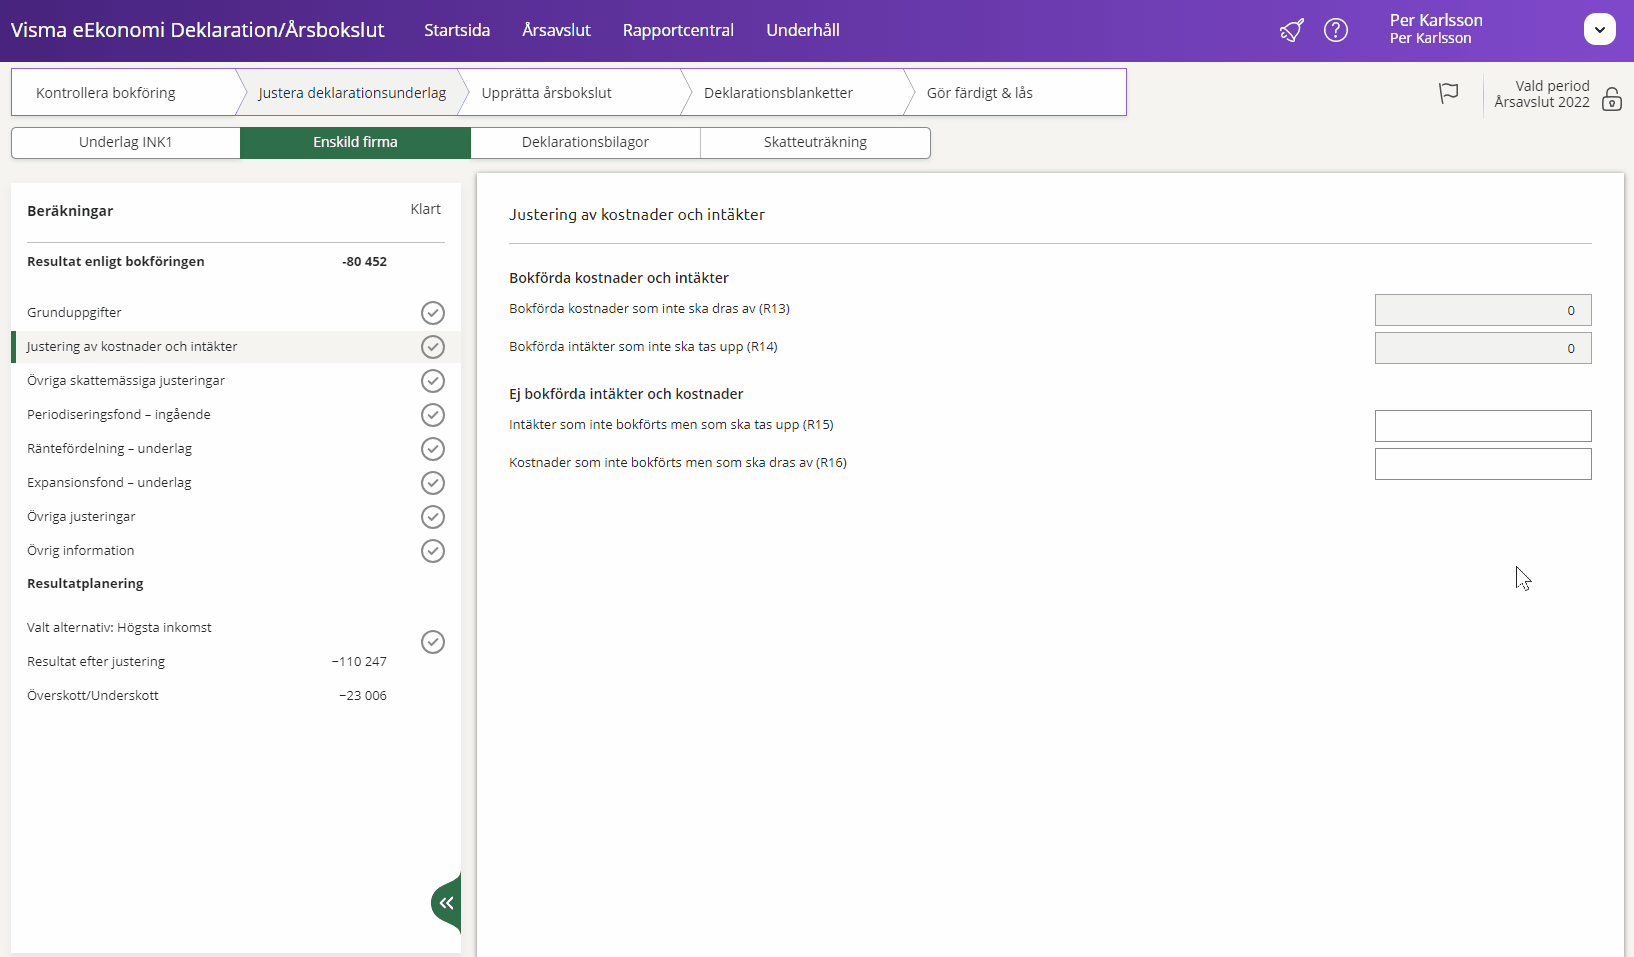
Task: Open the user account dropdown arrow
Action: pyautogui.click(x=1599, y=29)
